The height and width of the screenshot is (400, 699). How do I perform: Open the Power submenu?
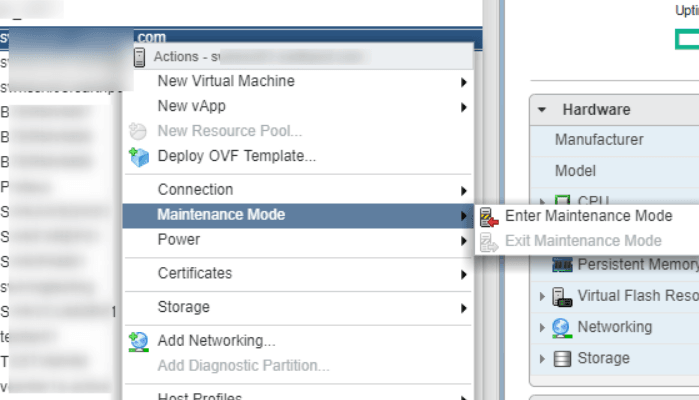click(179, 240)
